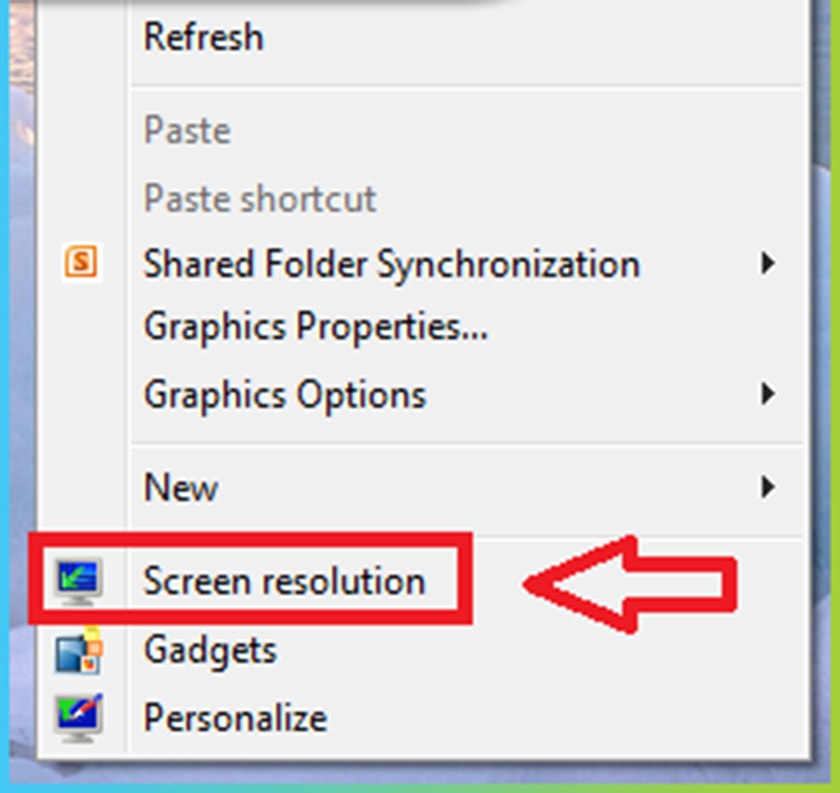840x793 pixels.
Task: Select Refresh from the context menu
Action: (204, 37)
